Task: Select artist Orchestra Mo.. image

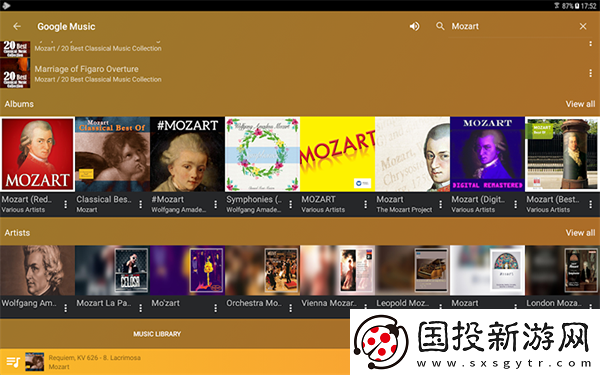Action: tap(262, 271)
